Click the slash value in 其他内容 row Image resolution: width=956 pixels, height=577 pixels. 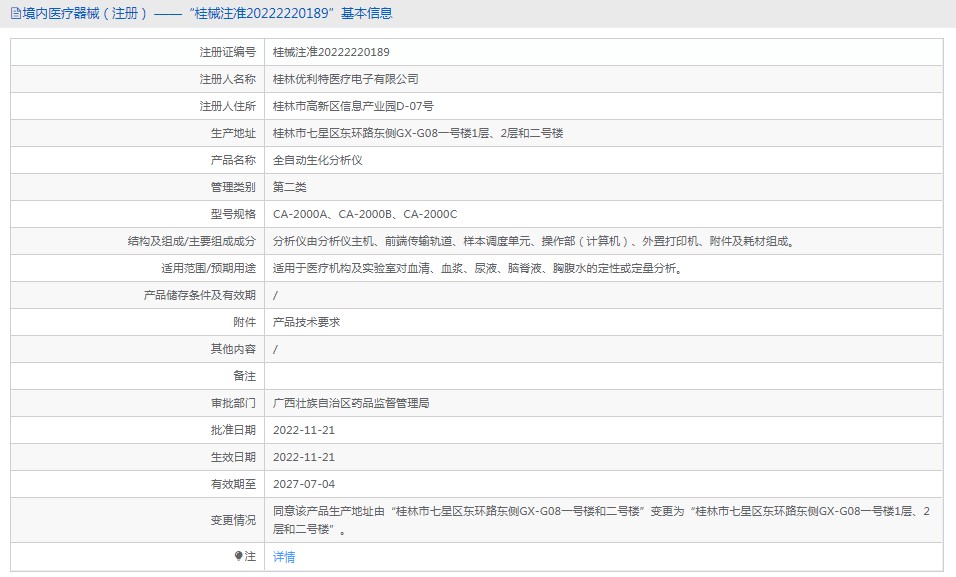276,349
